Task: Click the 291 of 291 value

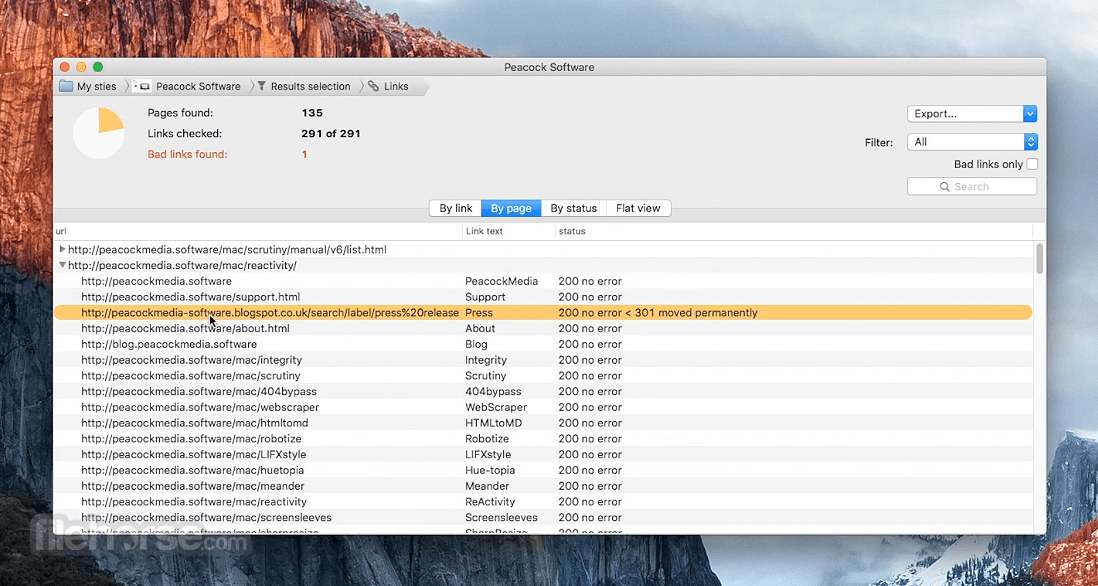Action: [x=331, y=134]
